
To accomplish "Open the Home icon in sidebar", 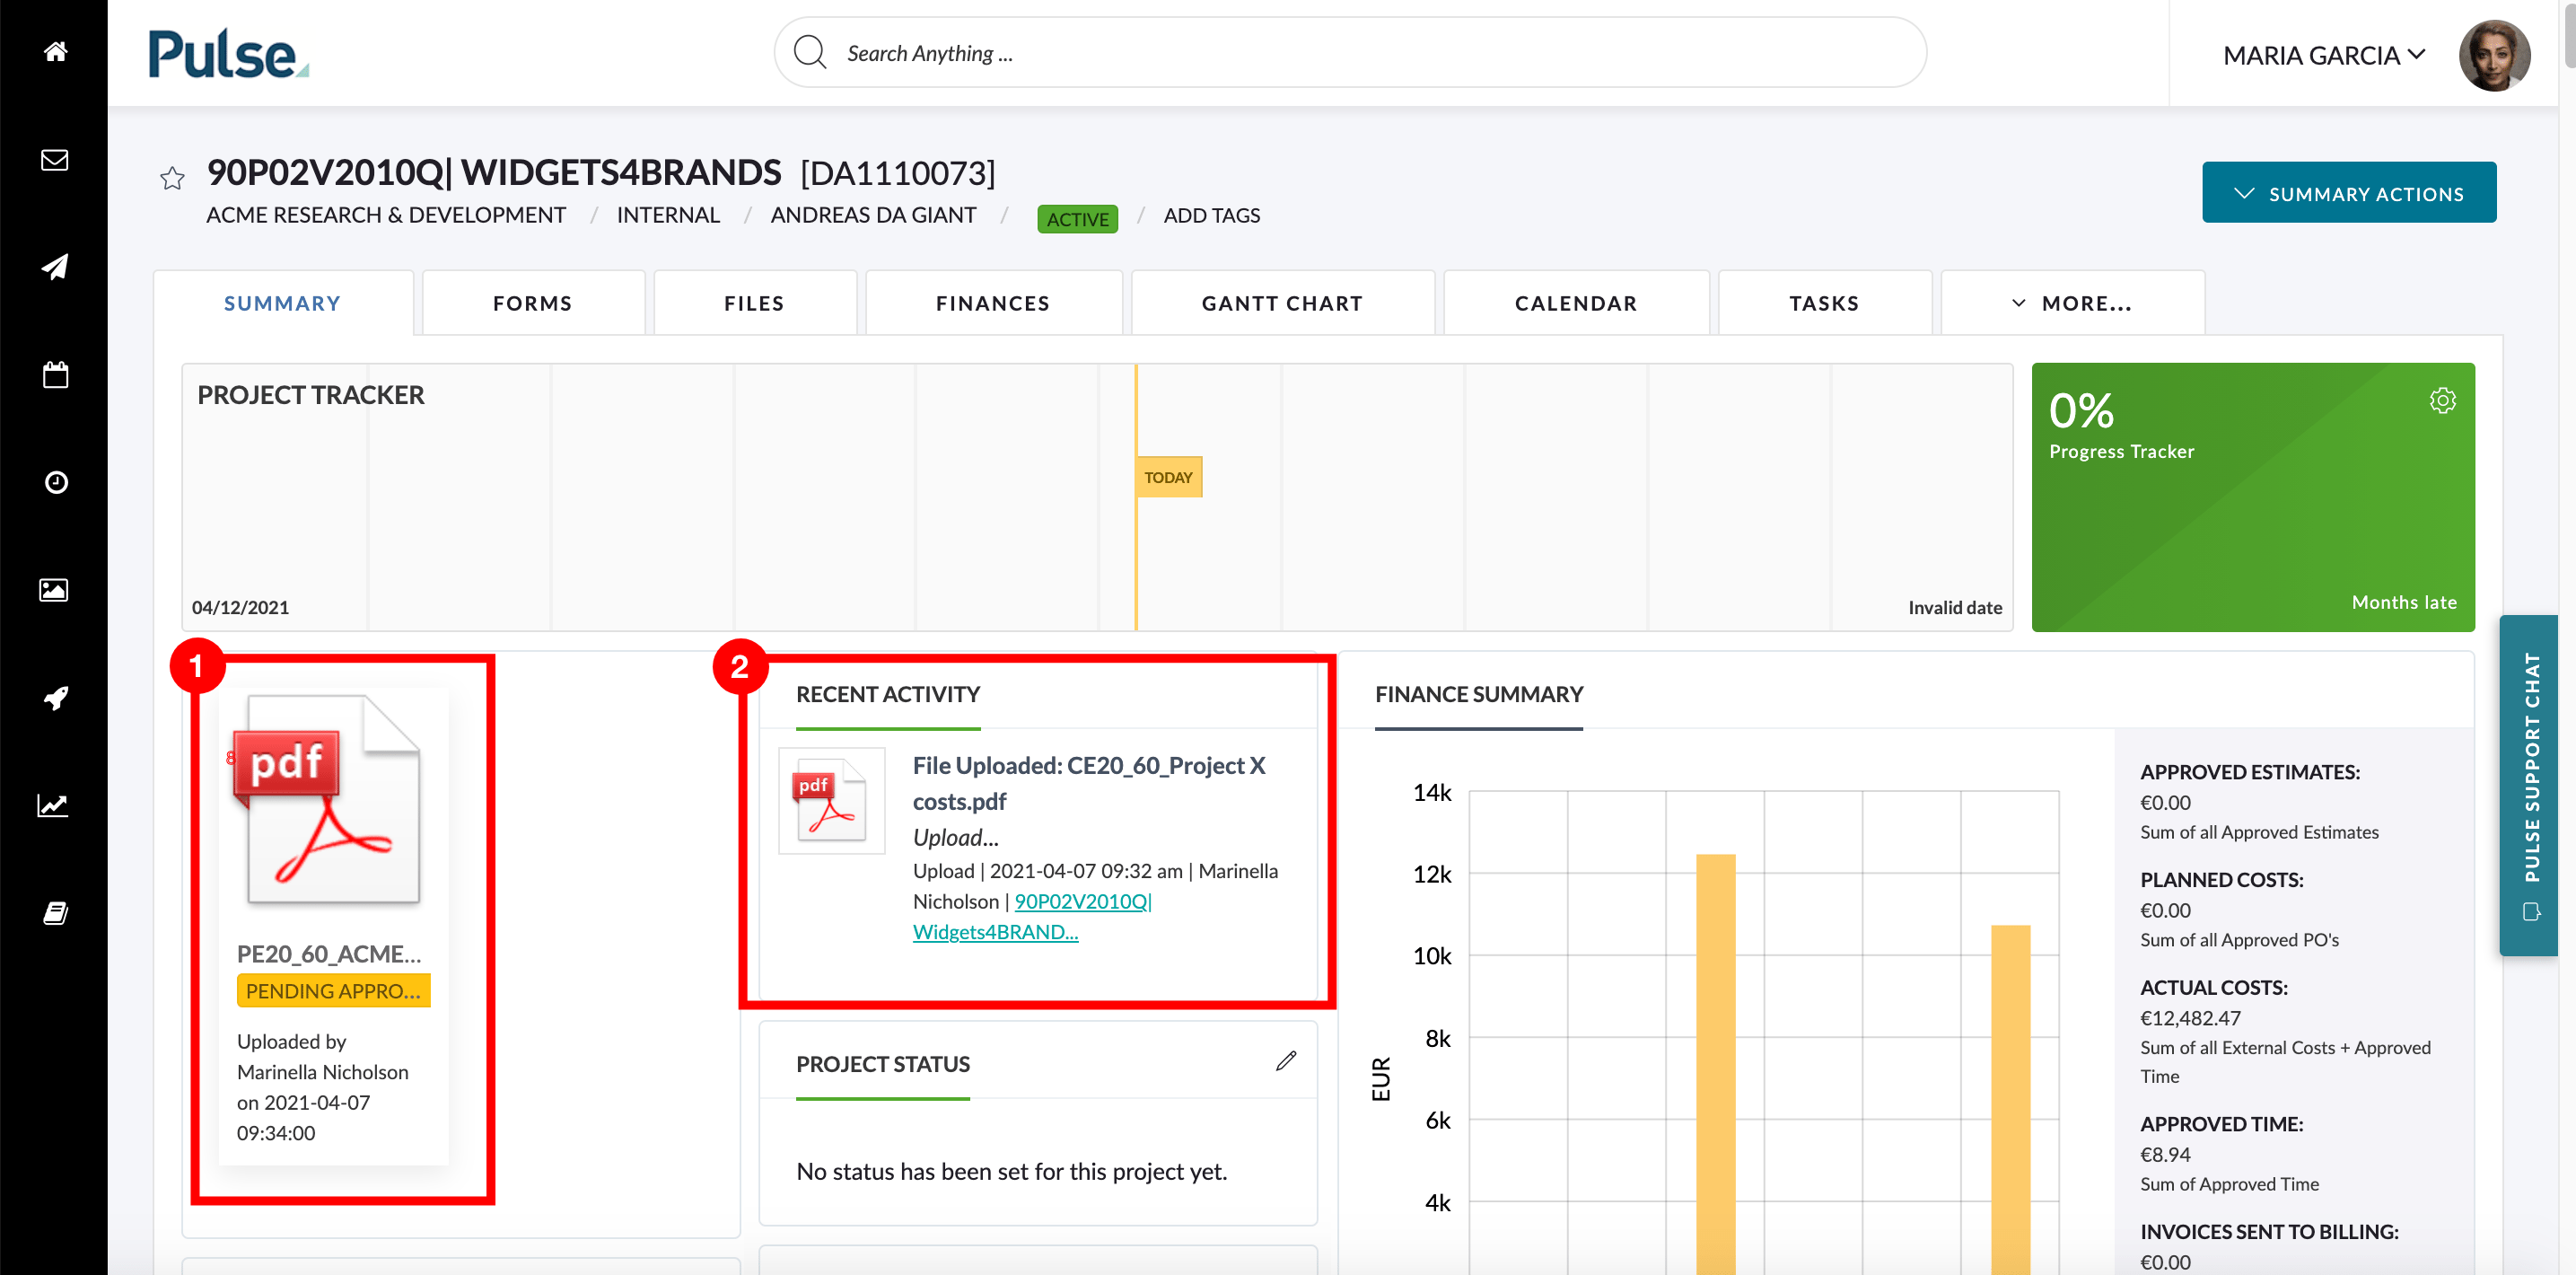I will tap(55, 51).
